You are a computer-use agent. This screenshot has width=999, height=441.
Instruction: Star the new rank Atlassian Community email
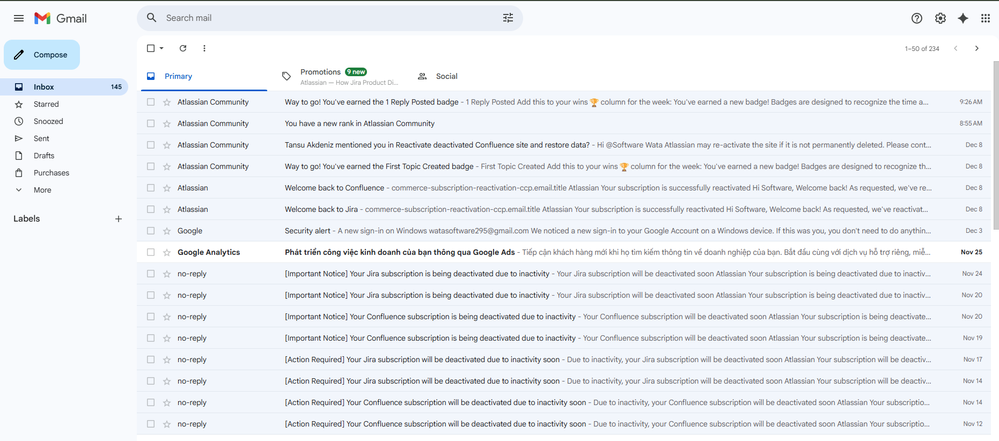tap(167, 124)
